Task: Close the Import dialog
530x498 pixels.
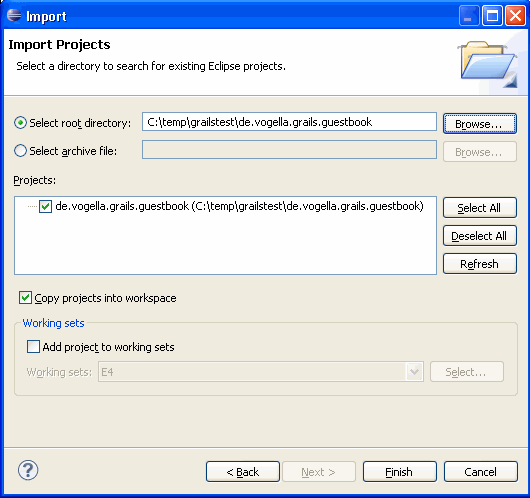Action: tap(515, 16)
